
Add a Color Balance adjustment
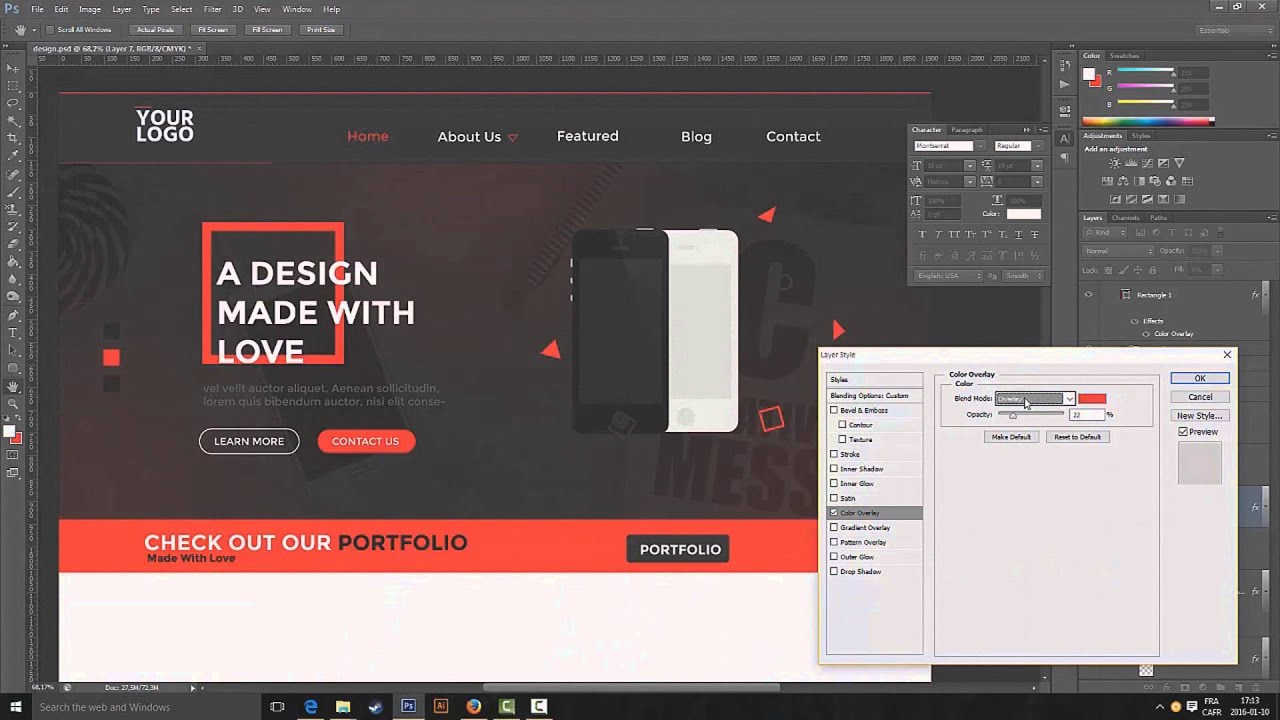[x=1123, y=181]
